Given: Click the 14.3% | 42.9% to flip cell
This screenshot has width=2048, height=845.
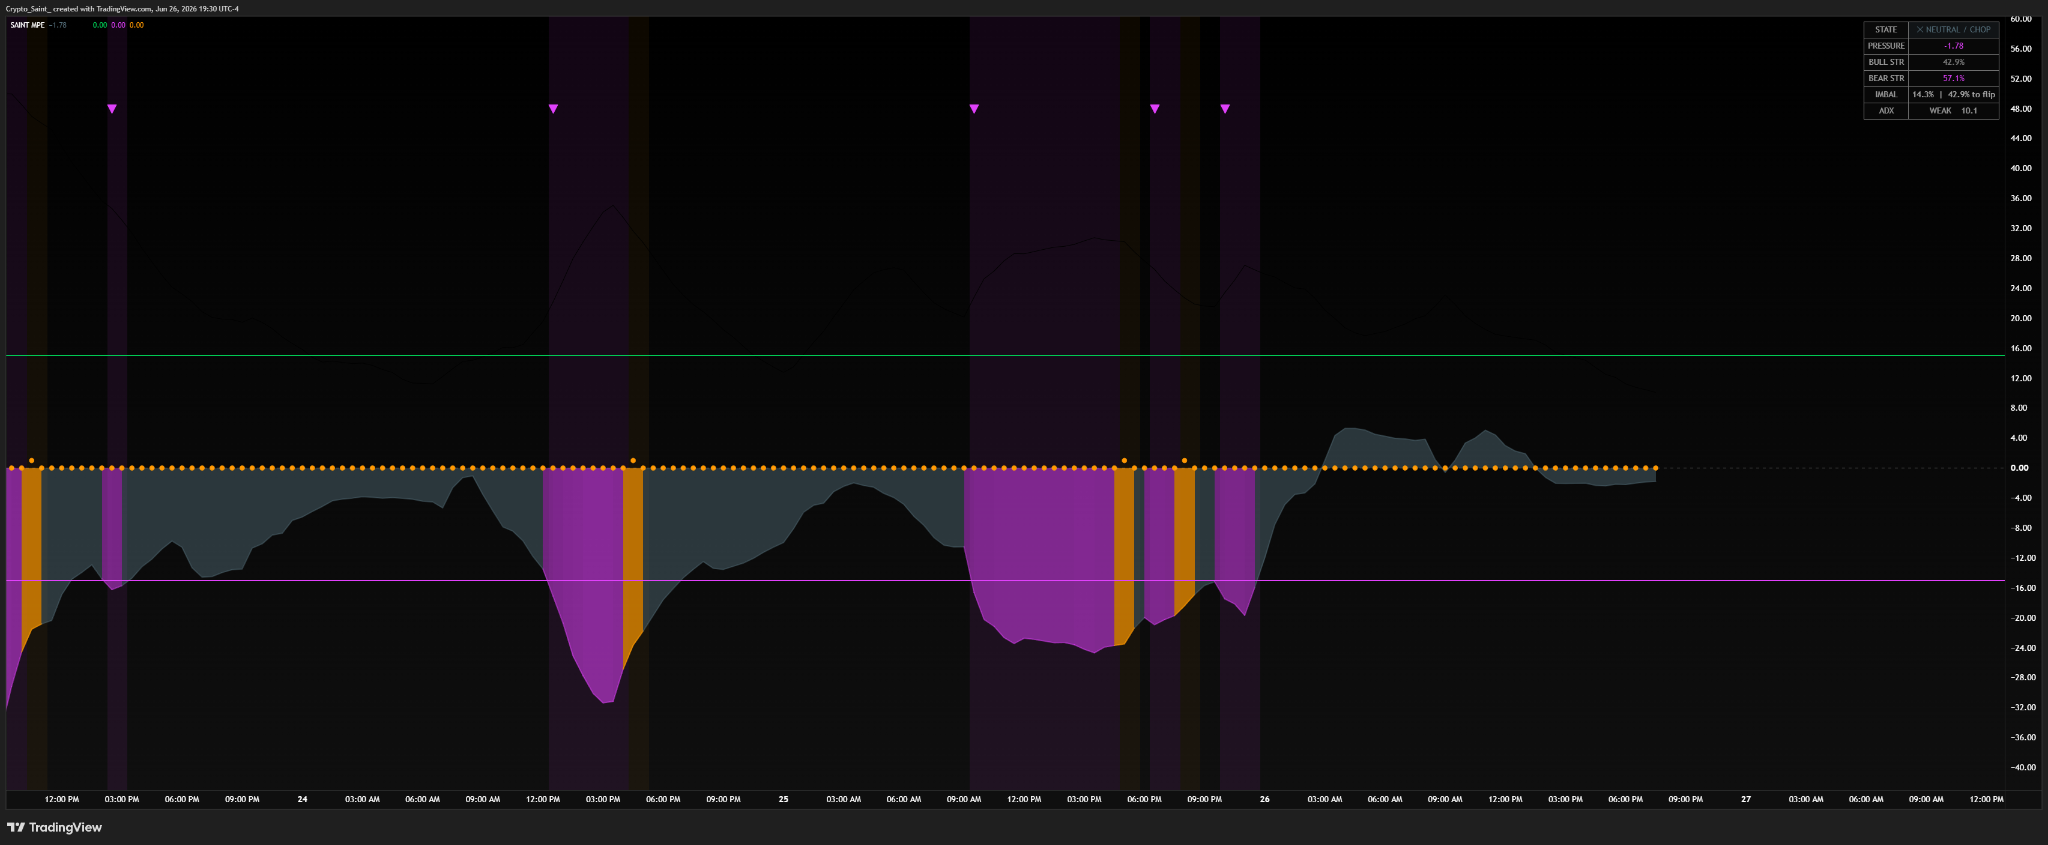Looking at the screenshot, I should click(x=1954, y=94).
